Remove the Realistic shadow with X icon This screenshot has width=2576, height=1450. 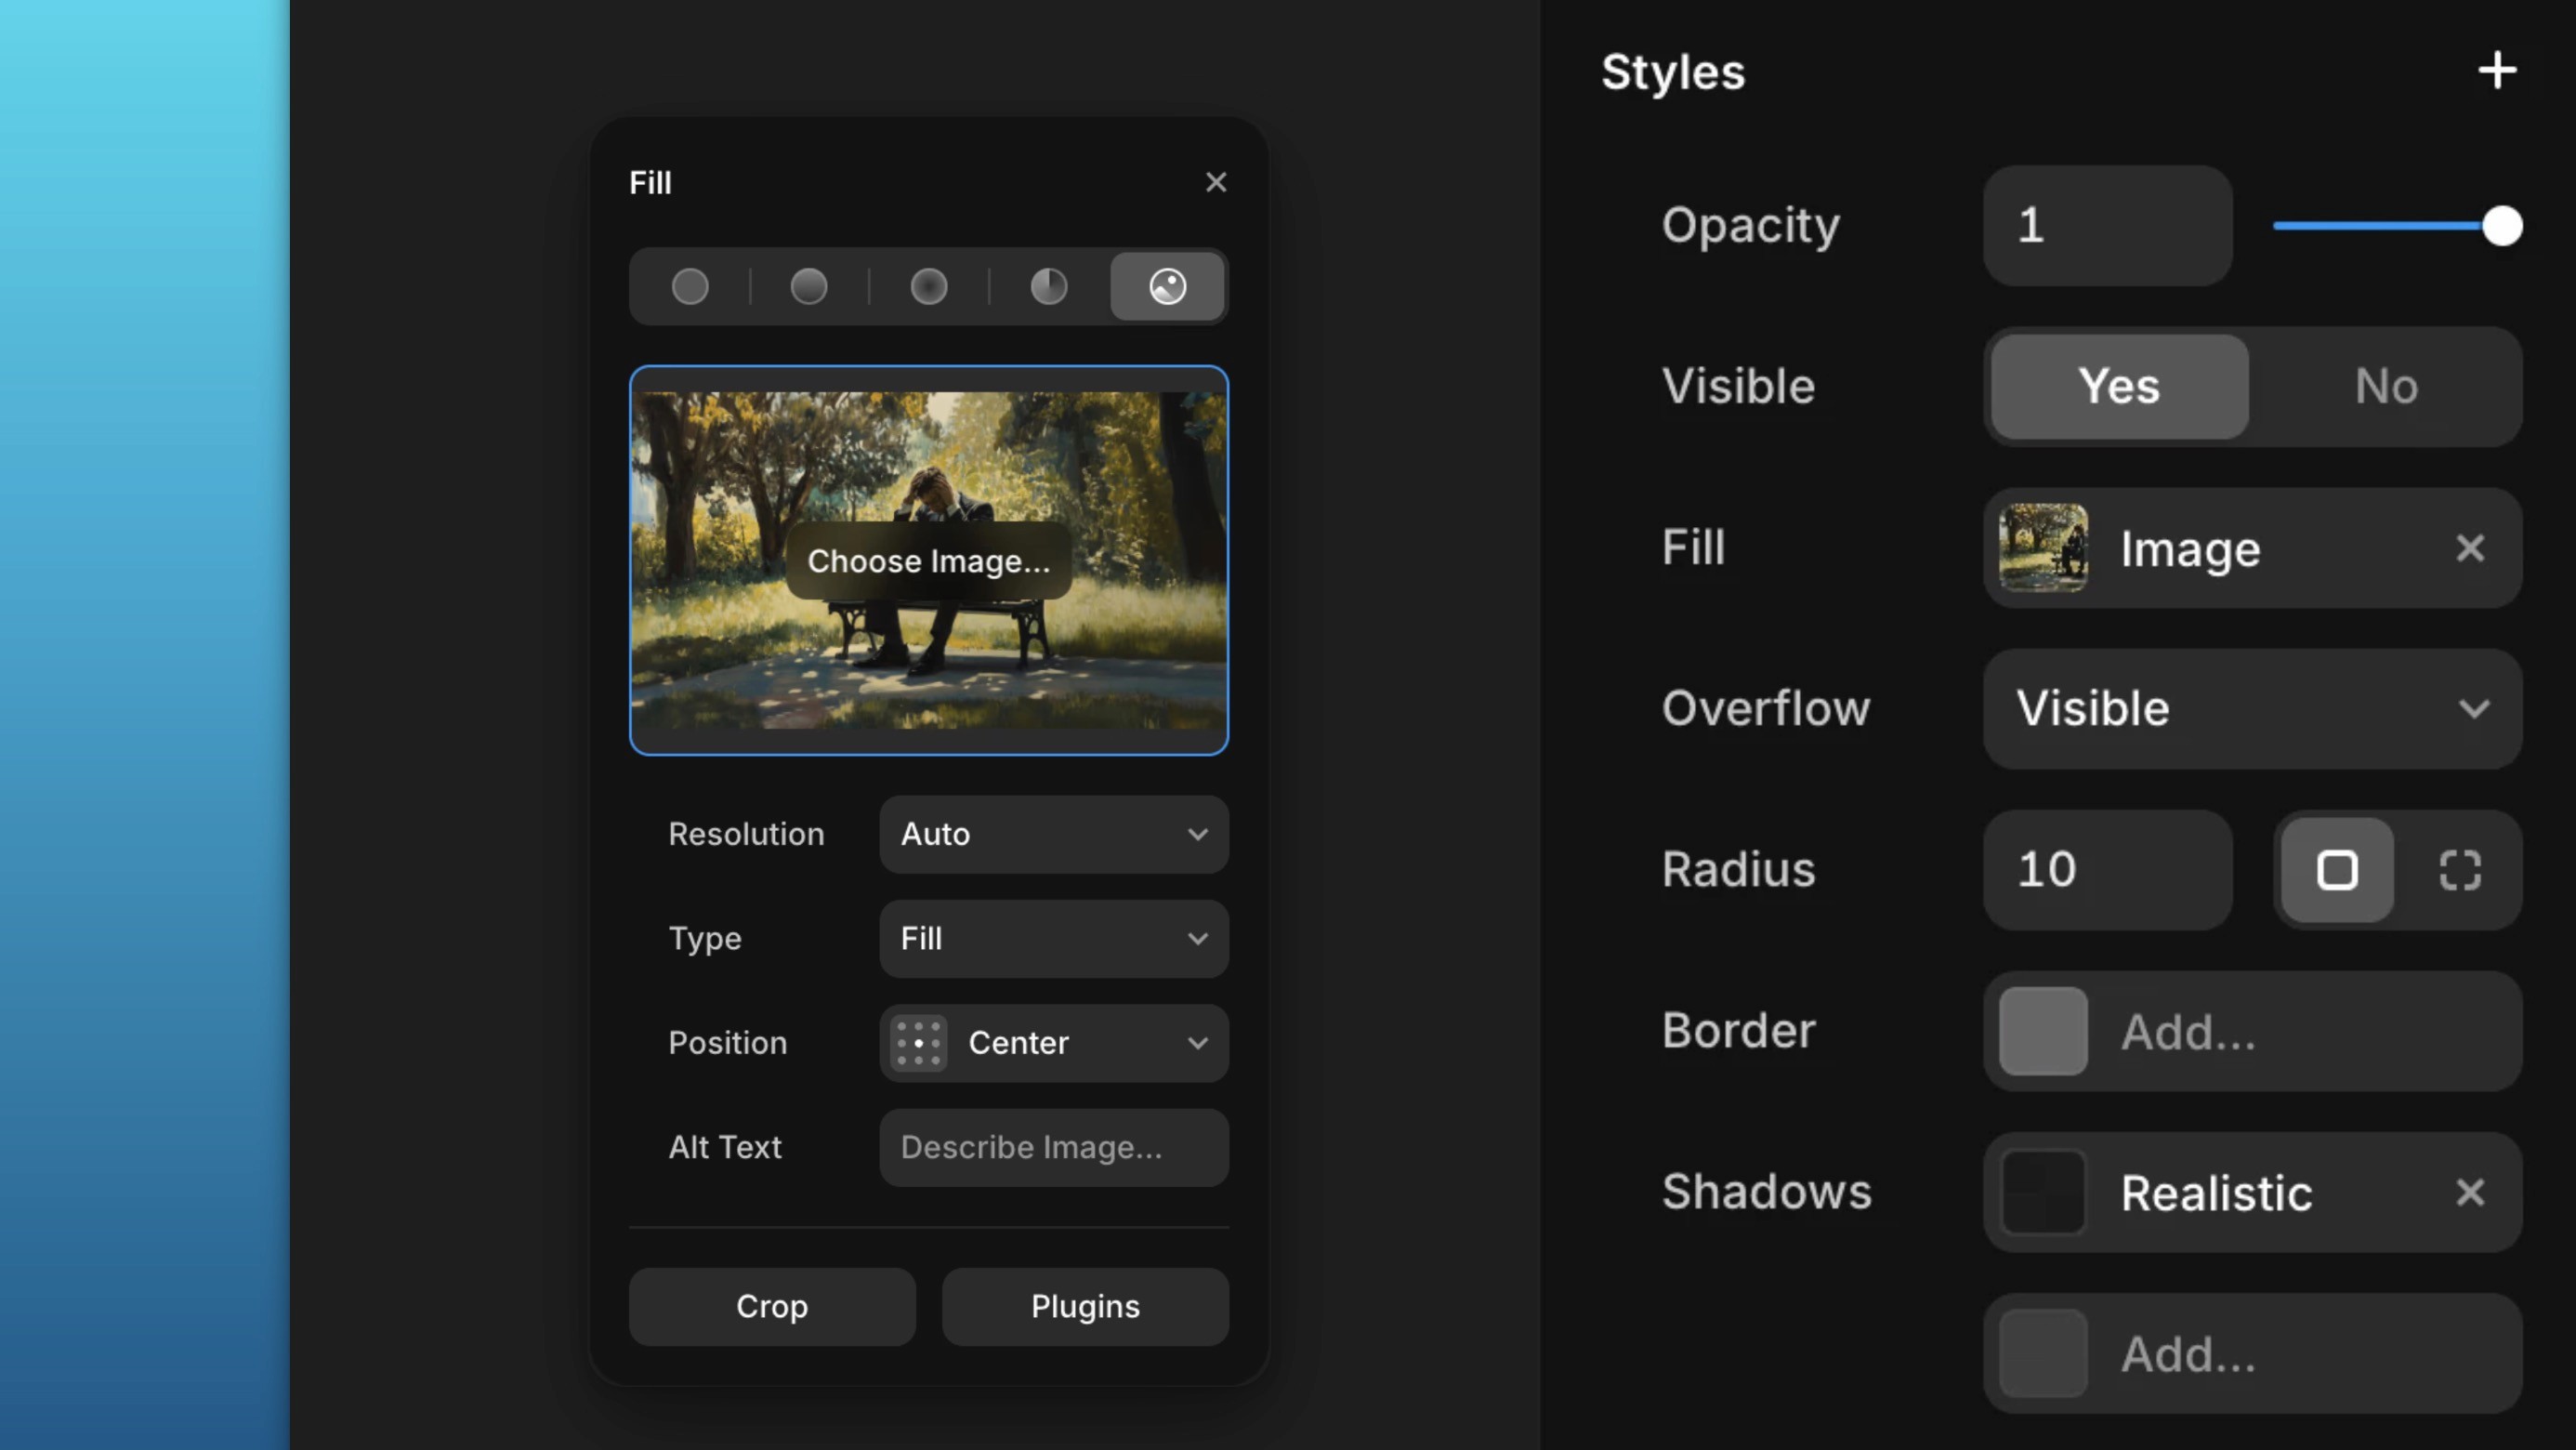tap(2469, 1192)
